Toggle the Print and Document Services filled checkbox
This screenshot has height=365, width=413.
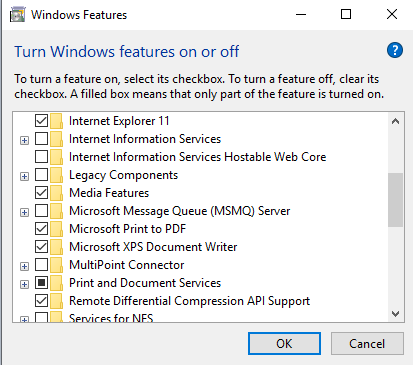[x=41, y=282]
